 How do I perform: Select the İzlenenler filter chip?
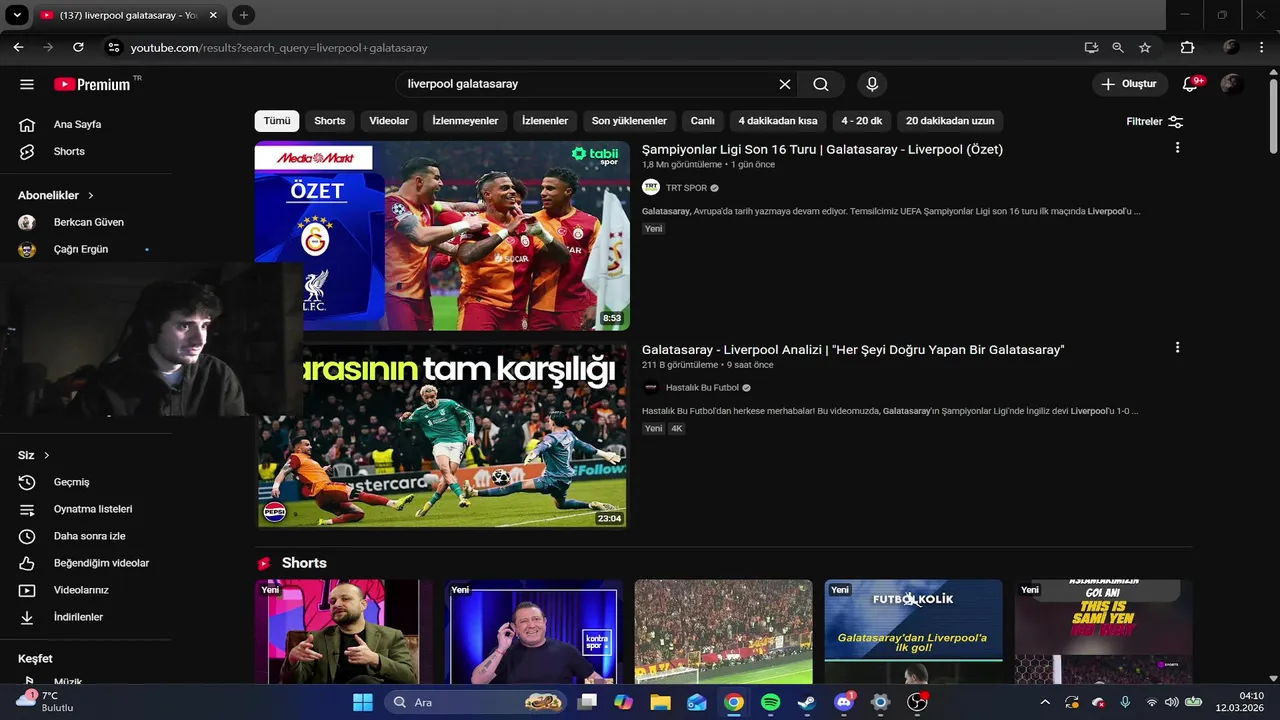click(x=545, y=121)
